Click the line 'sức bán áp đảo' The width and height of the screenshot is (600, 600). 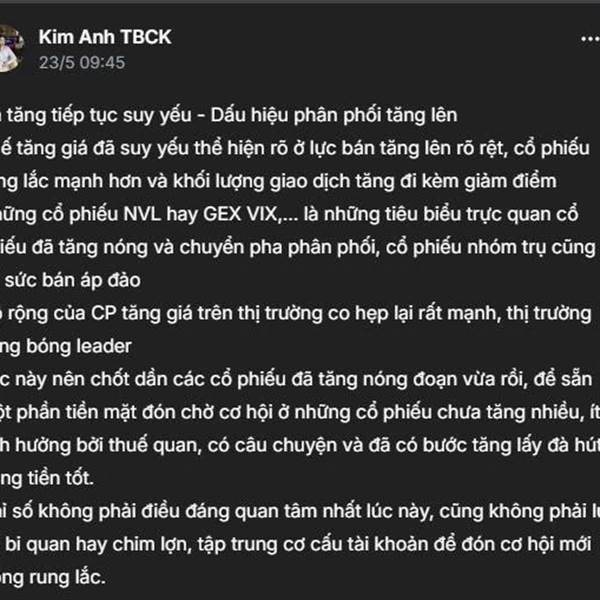pos(70,280)
